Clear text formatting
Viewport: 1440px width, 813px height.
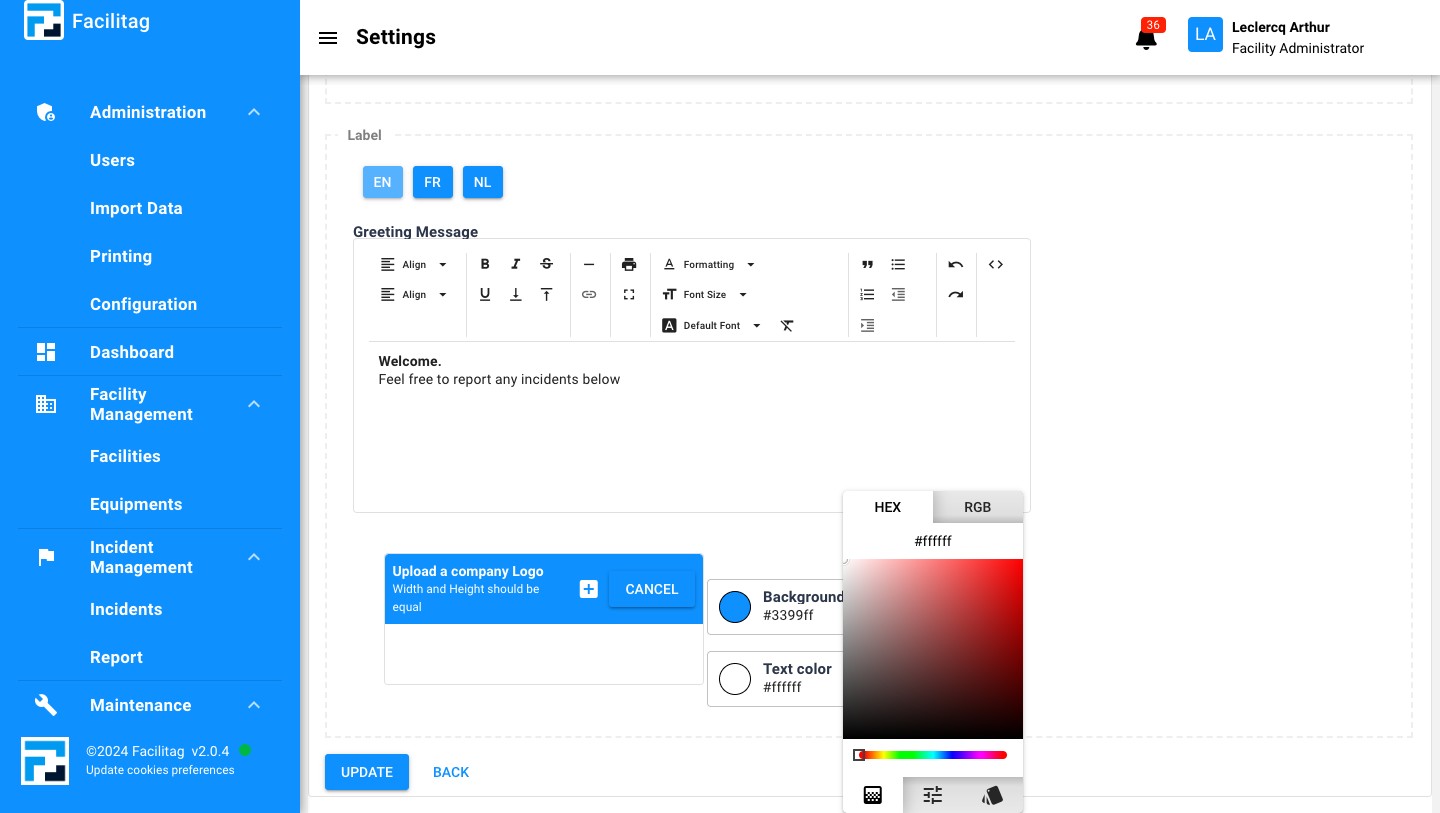pyautogui.click(x=787, y=325)
